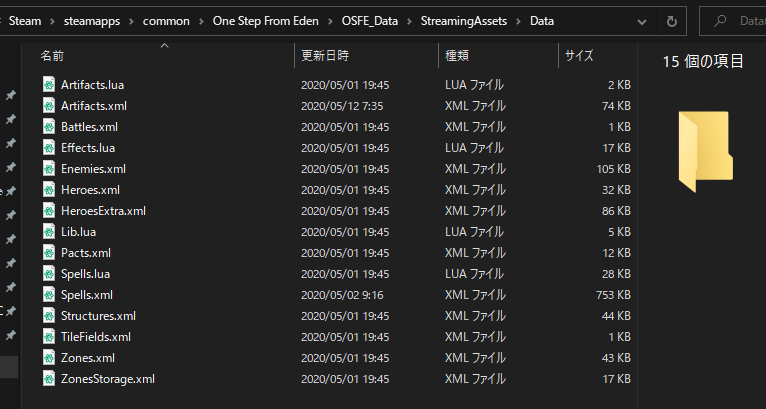
Task: Sort files by 更新日時 column header
Action: (325, 56)
